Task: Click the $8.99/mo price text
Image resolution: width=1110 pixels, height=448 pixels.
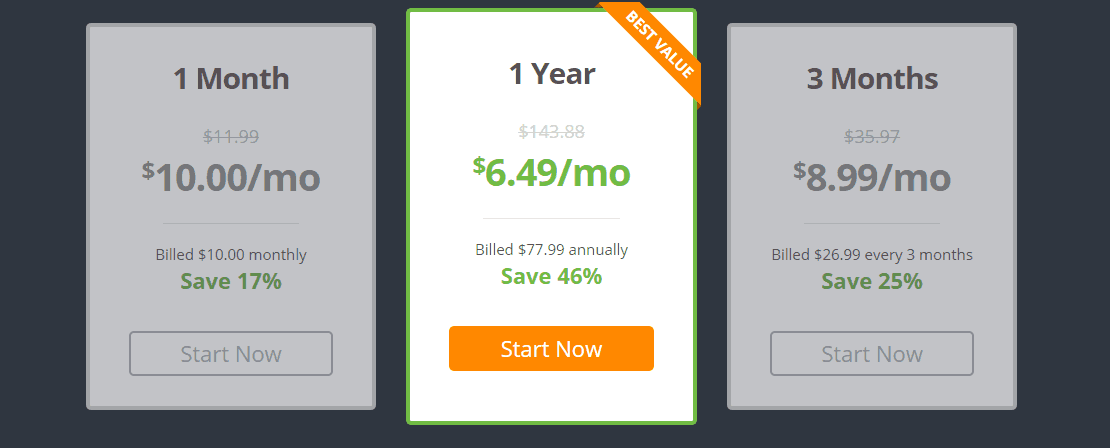Action: click(x=871, y=177)
